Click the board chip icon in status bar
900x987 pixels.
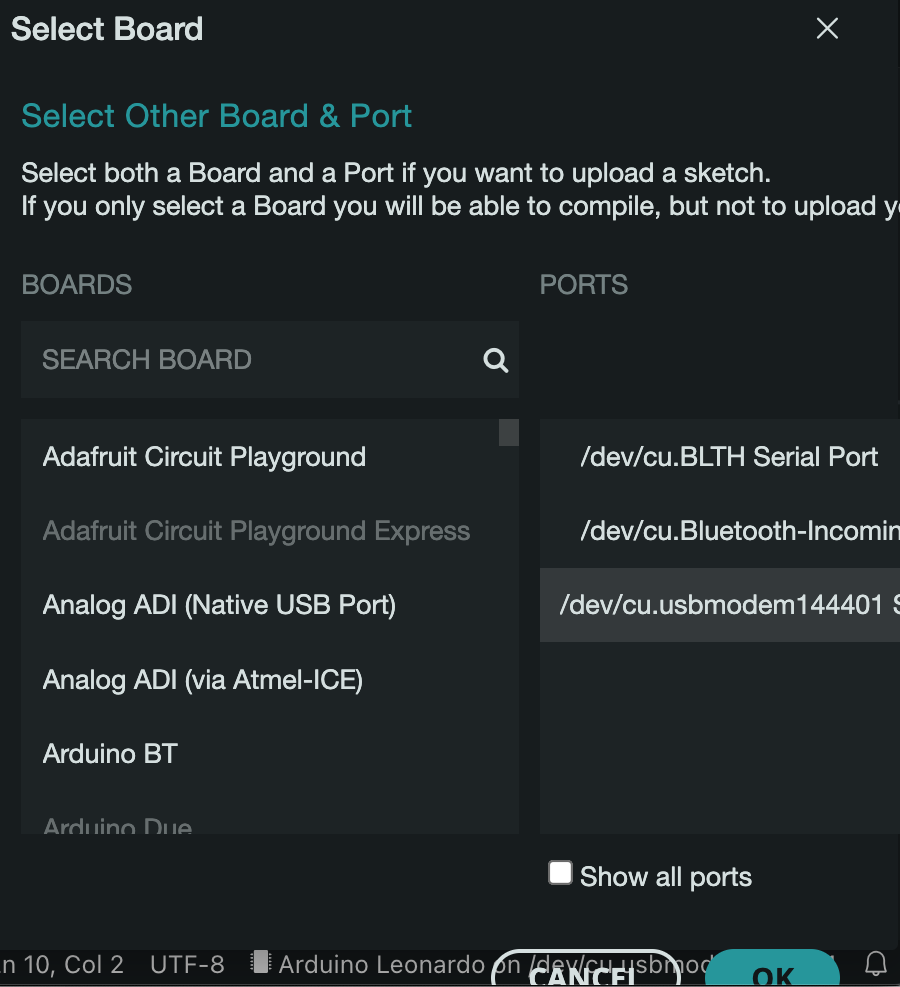[x=261, y=963]
